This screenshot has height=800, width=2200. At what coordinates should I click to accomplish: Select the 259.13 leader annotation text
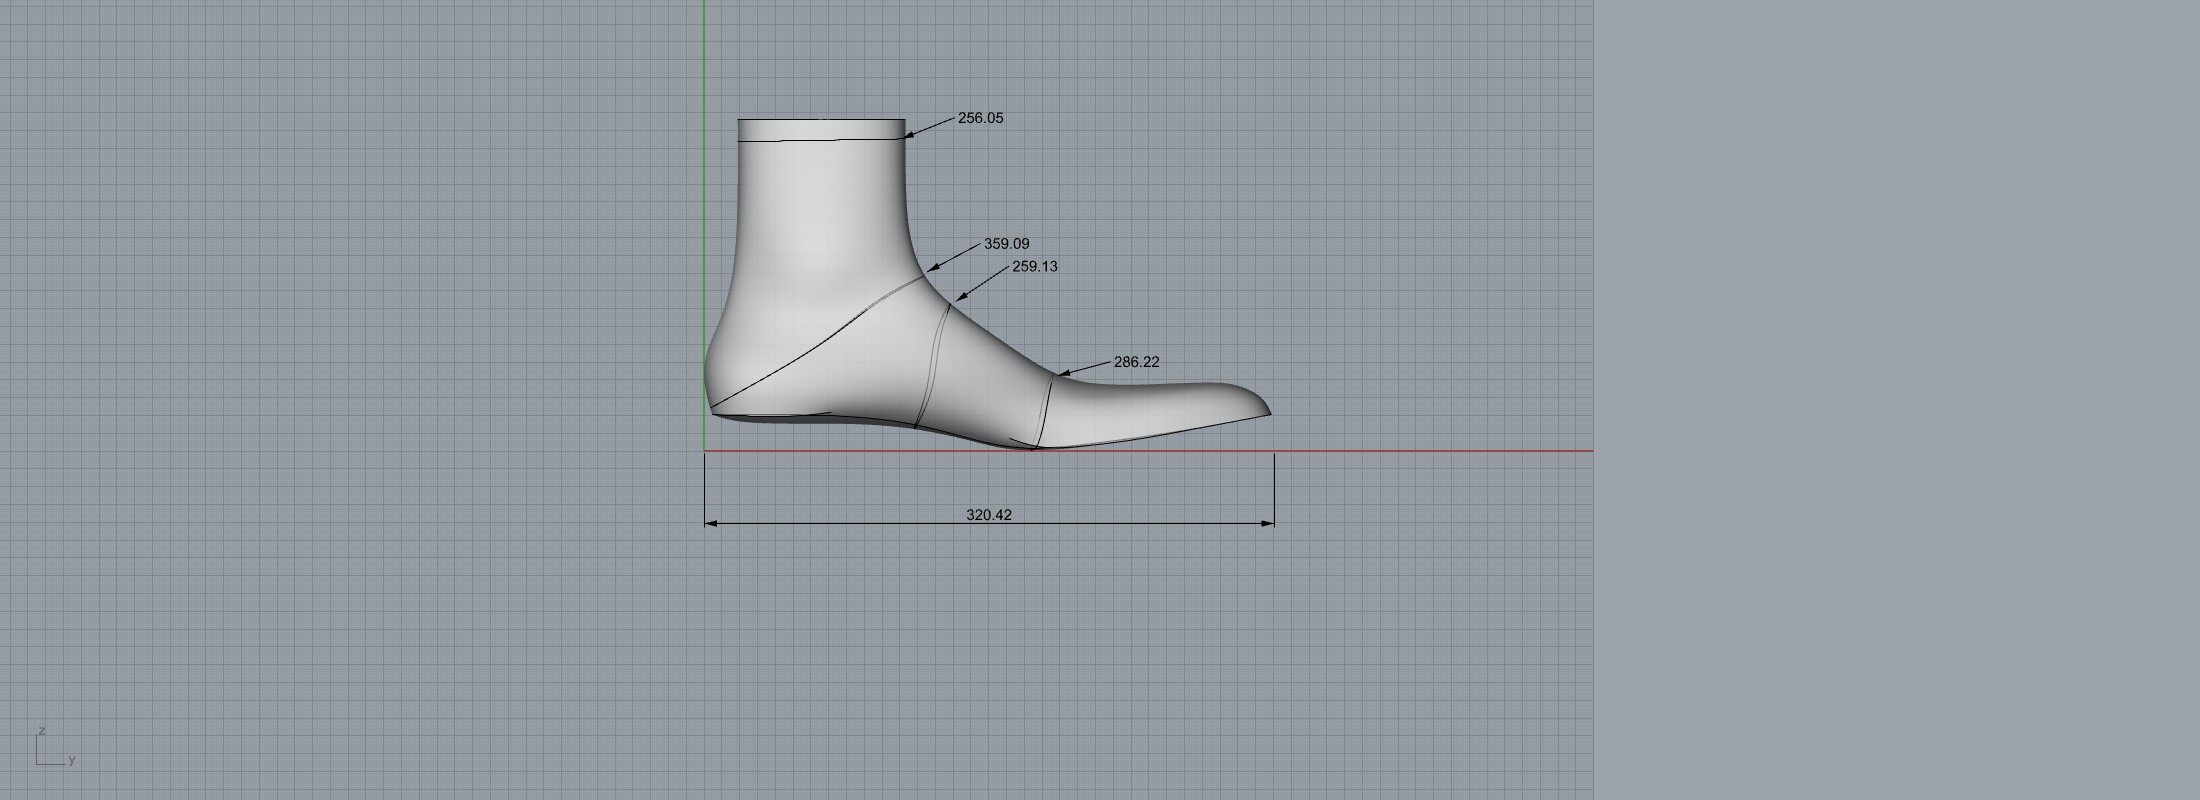coord(1034,267)
